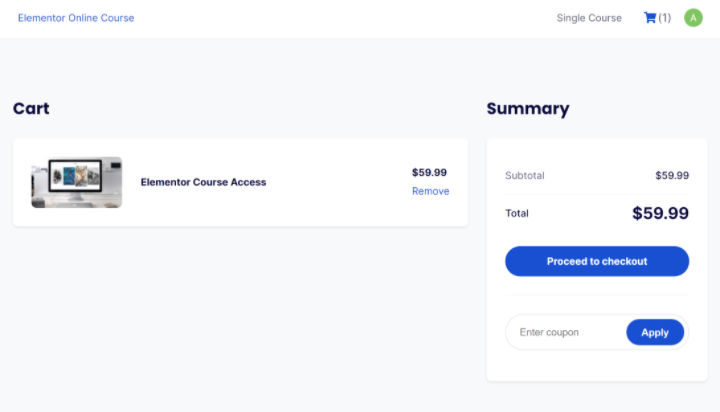Open the Single Course menu item
The height and width of the screenshot is (412, 720).
coord(589,18)
